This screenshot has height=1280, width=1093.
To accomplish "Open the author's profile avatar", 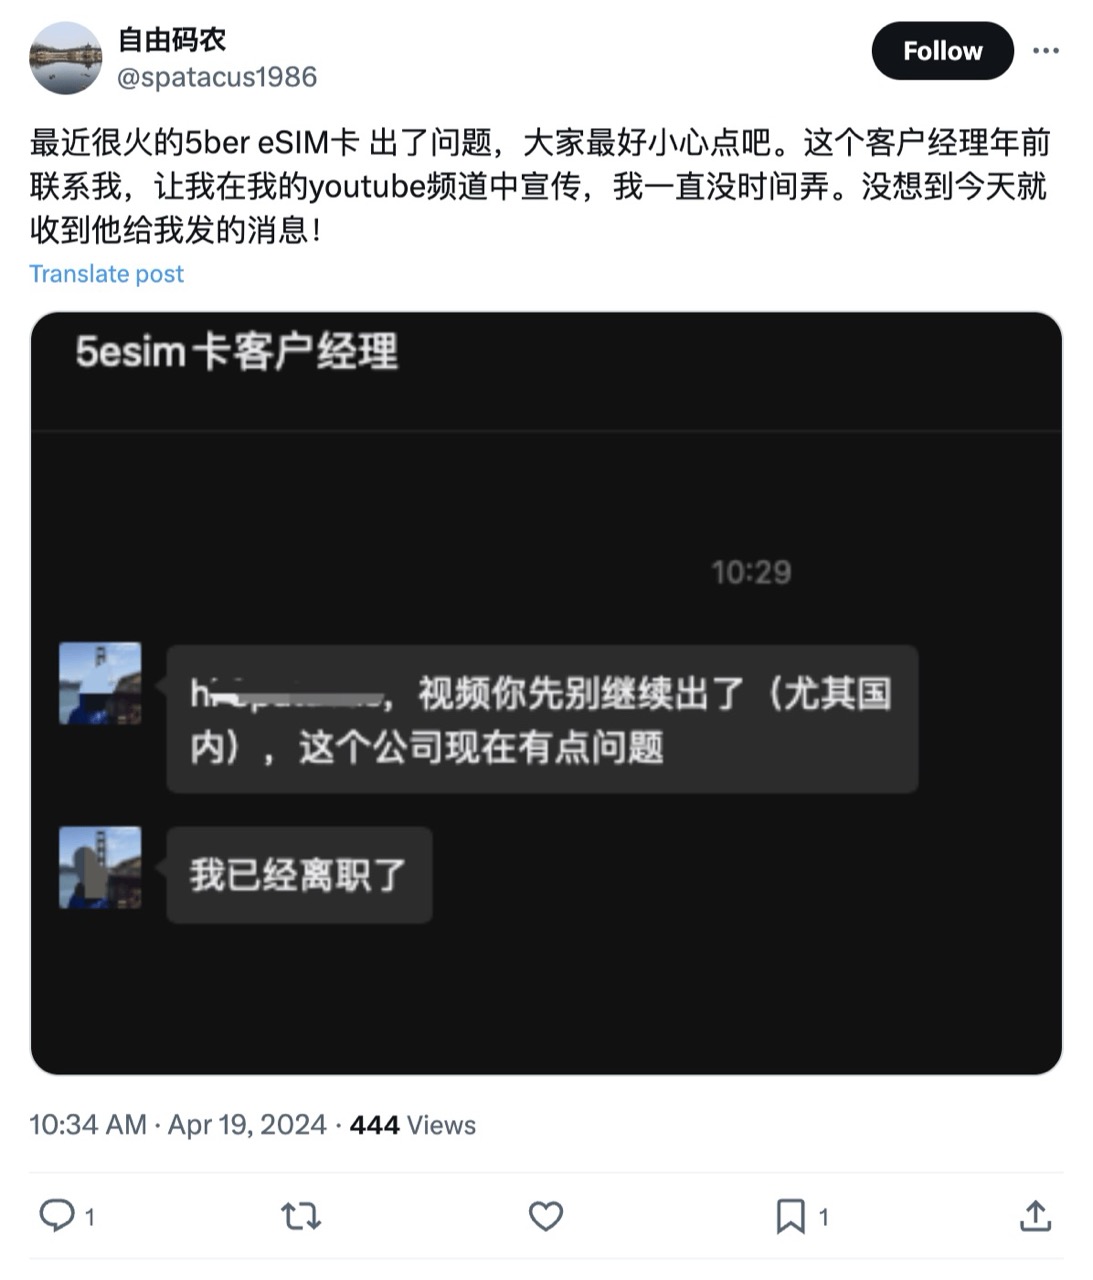I will (x=66, y=58).
